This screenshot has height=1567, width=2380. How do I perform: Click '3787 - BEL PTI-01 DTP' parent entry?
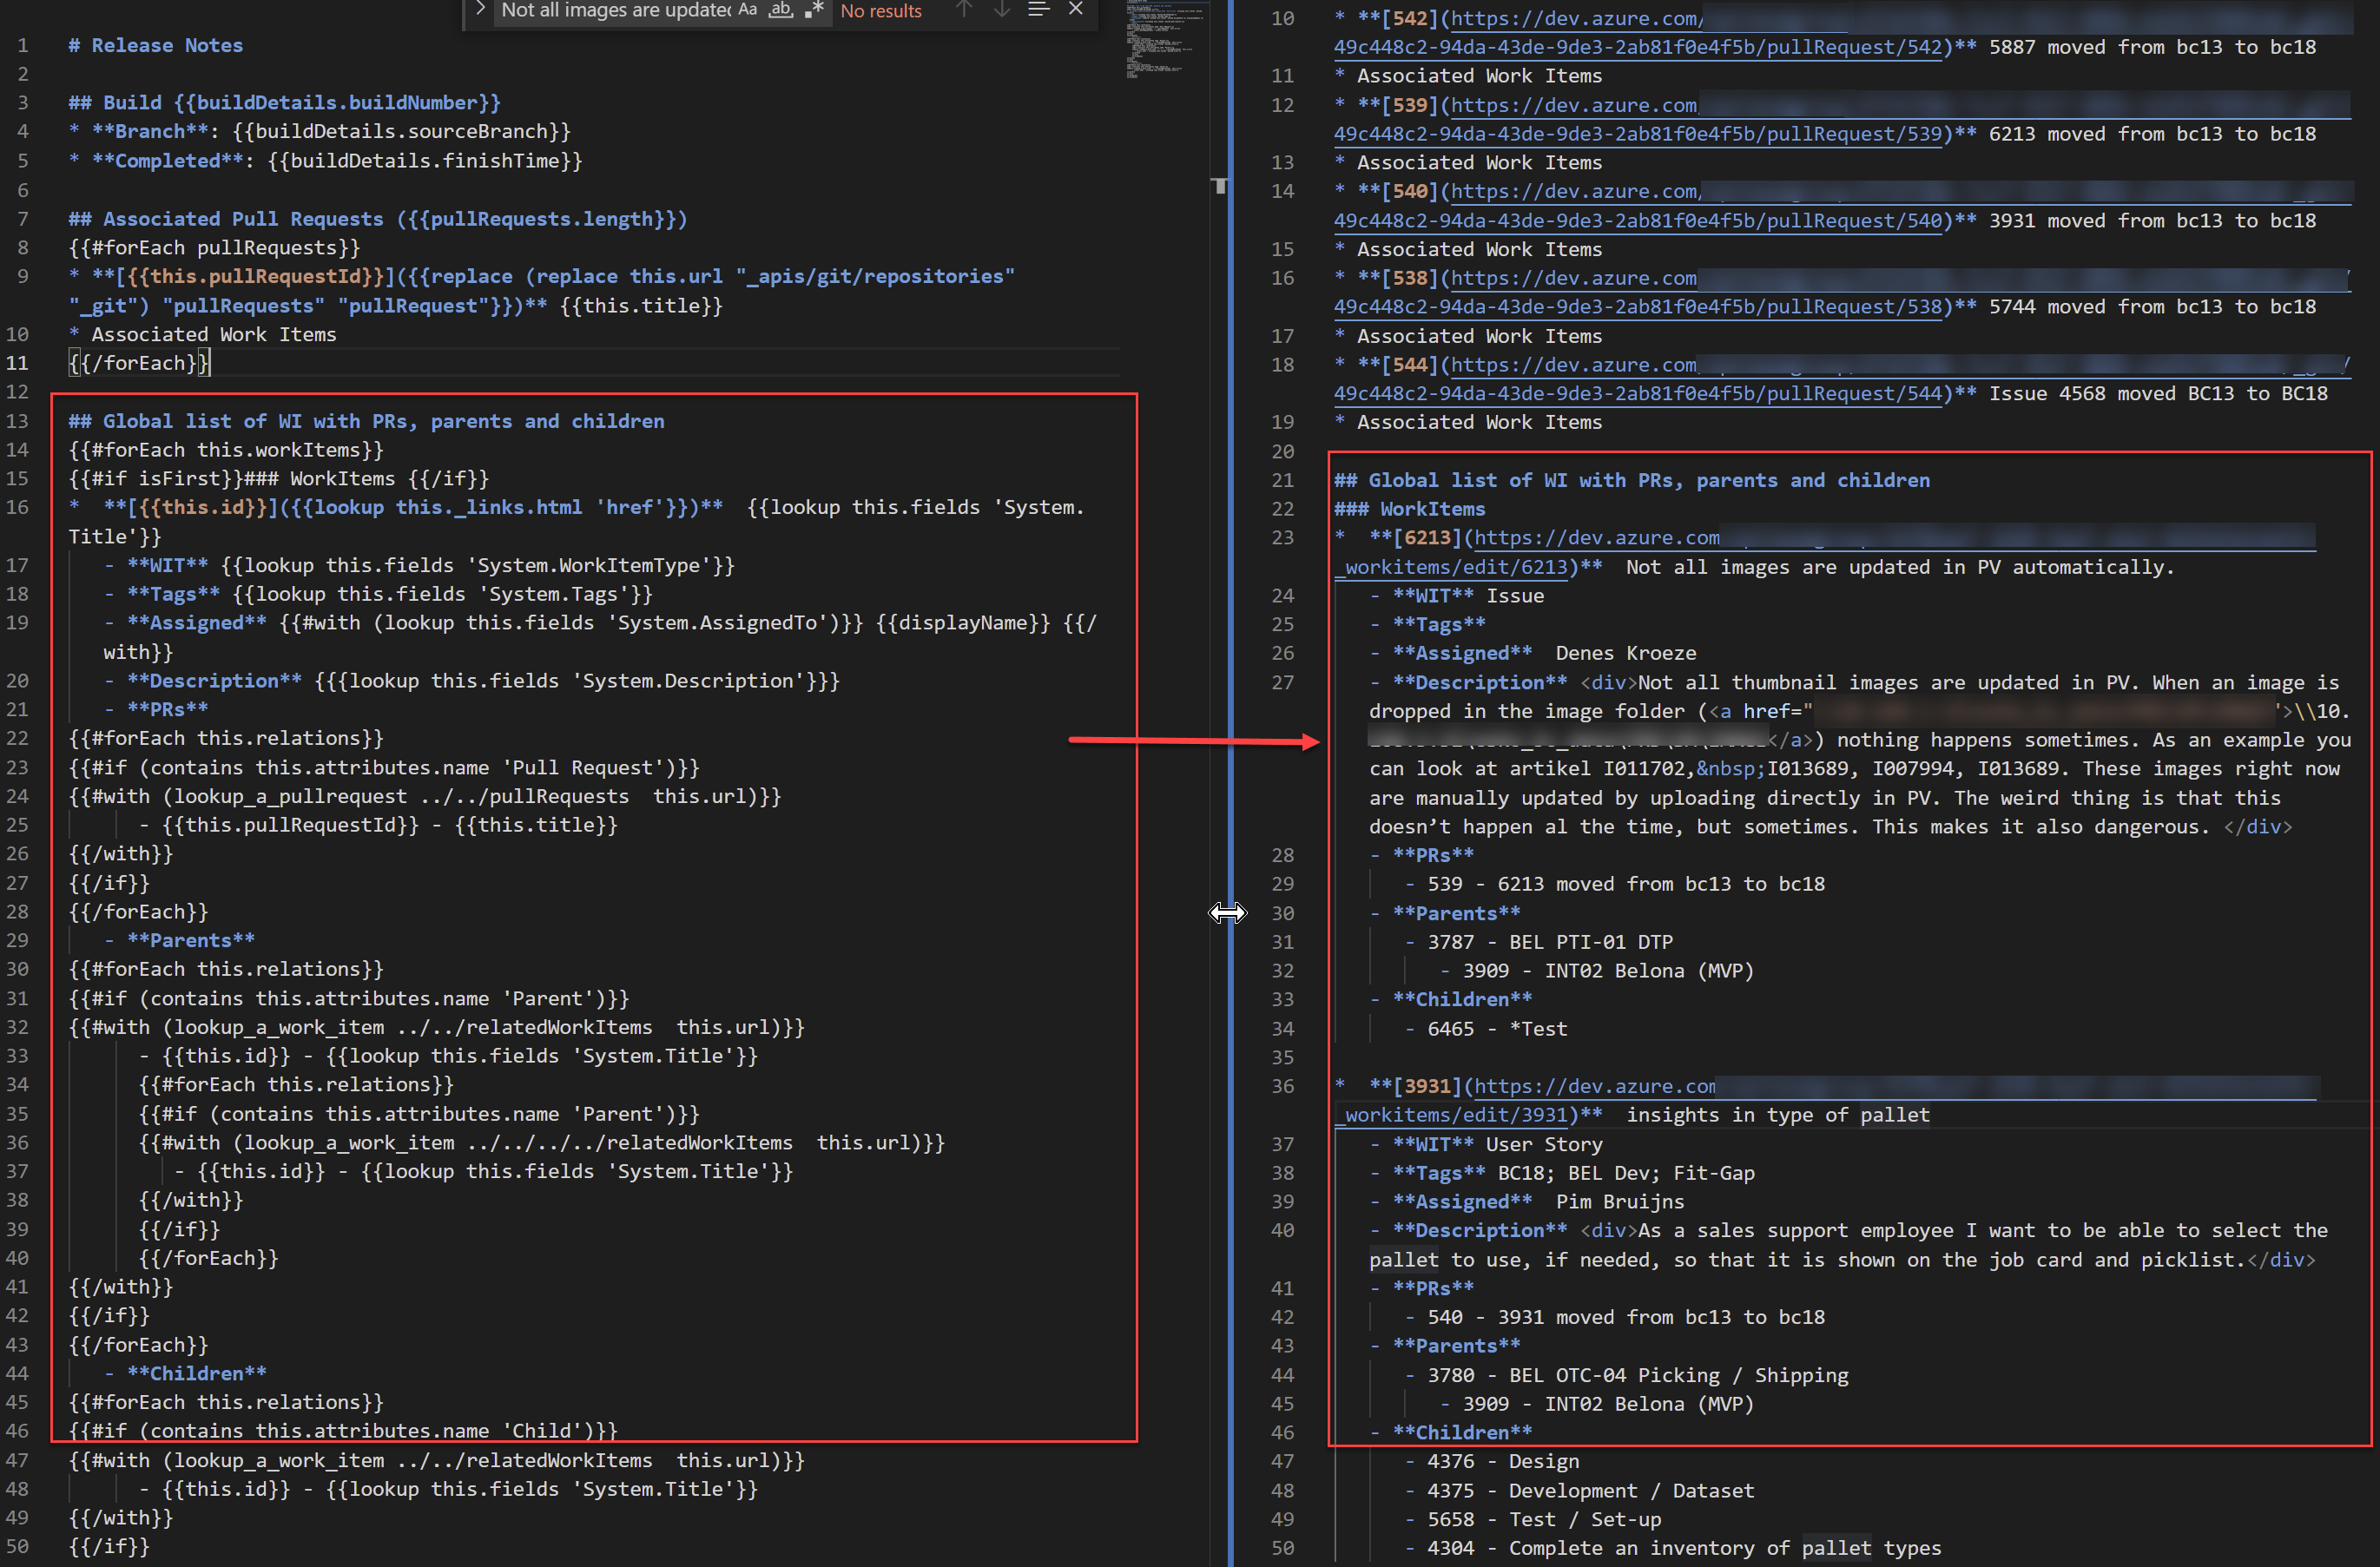[x=1539, y=942]
